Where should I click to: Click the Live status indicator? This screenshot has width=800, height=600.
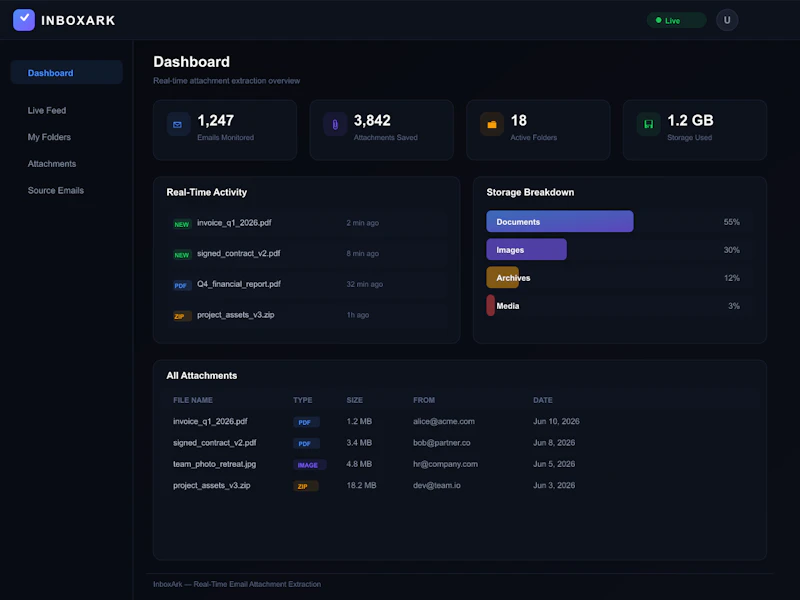(677, 20)
